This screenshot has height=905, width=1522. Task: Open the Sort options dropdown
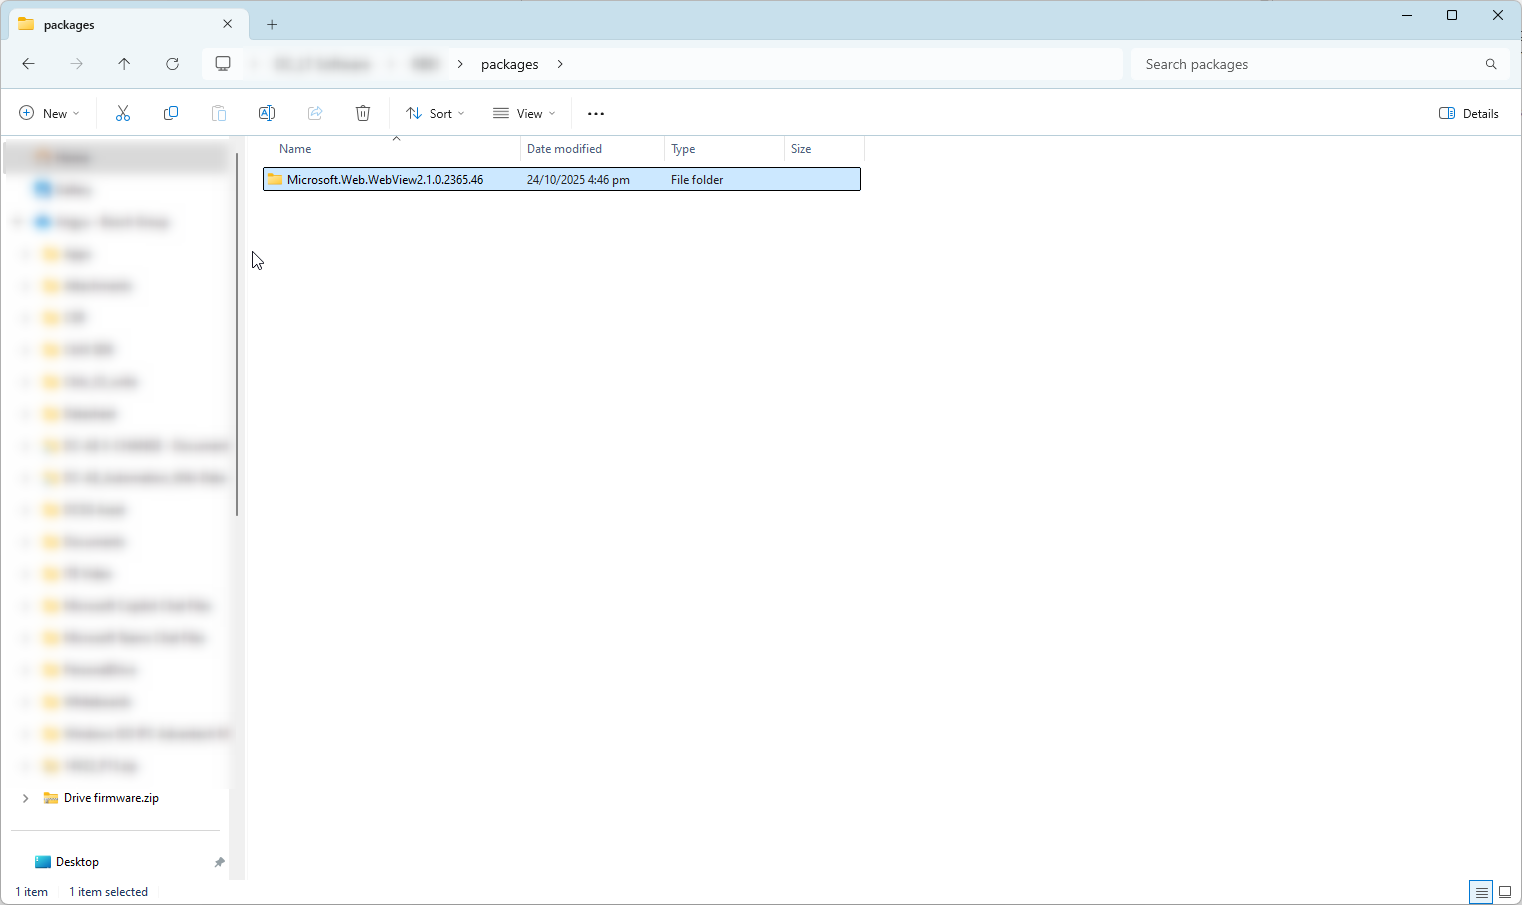(435, 114)
